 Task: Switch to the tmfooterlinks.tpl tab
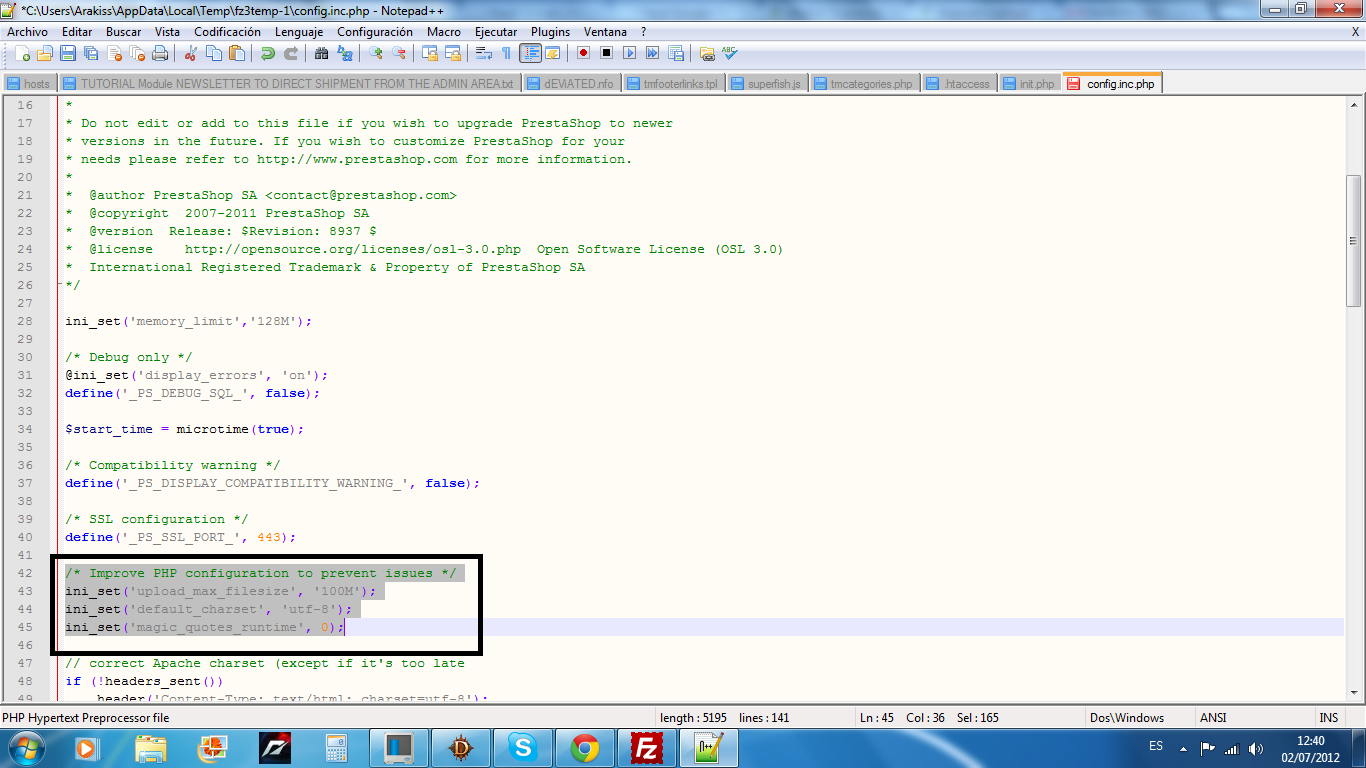point(673,84)
